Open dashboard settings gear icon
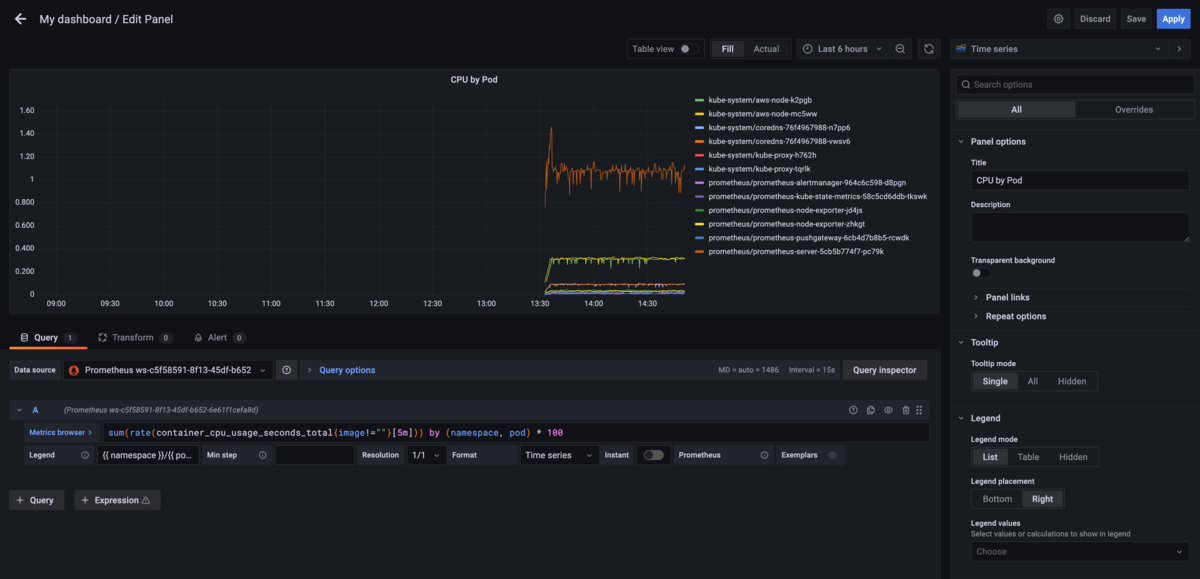 point(1059,19)
